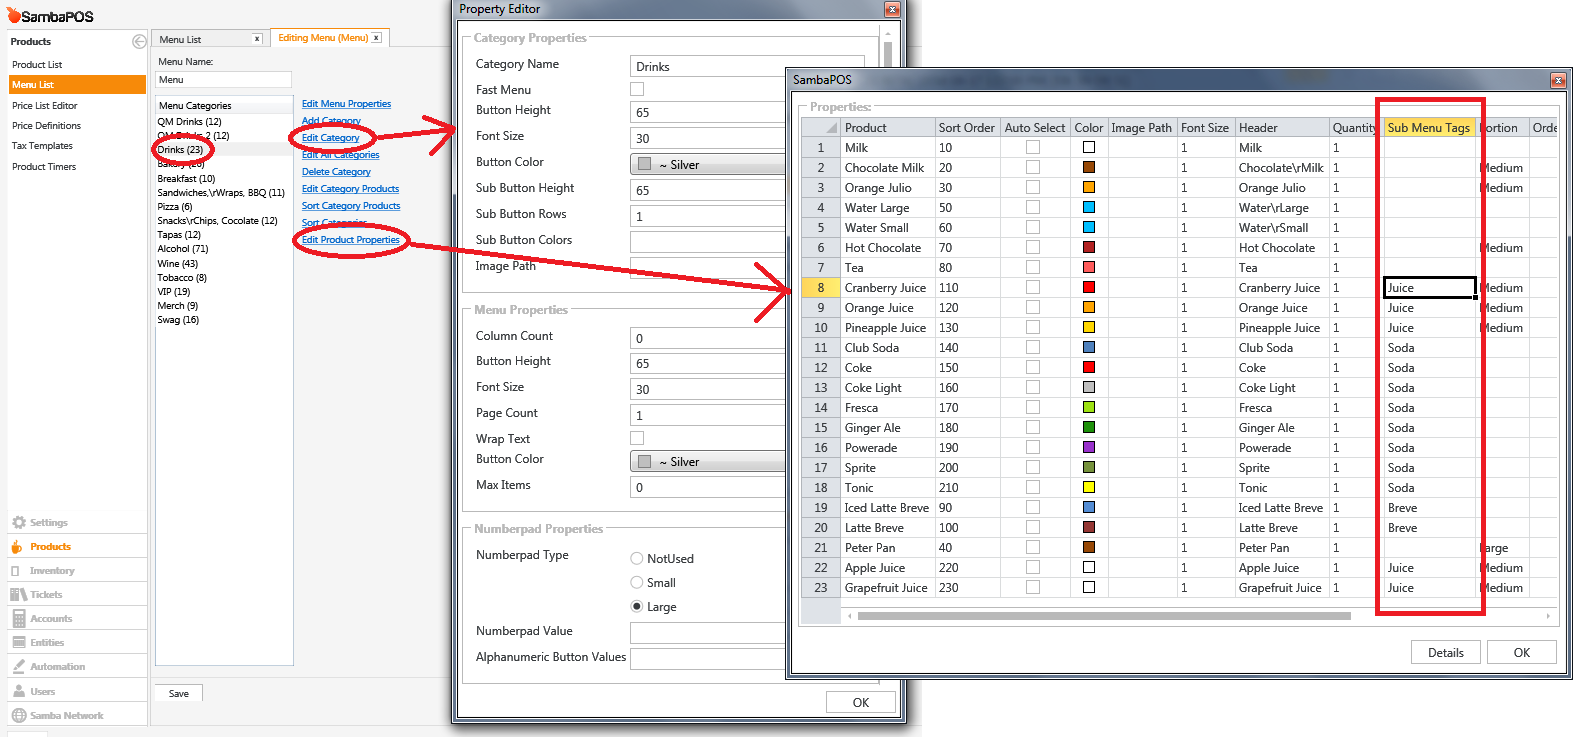
Task: Close the Editing Menu (Menu) tab
Action: point(376,38)
